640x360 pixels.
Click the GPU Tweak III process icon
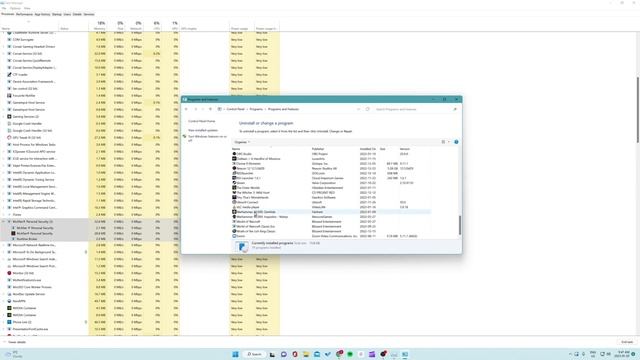pyautogui.click(x=9, y=138)
